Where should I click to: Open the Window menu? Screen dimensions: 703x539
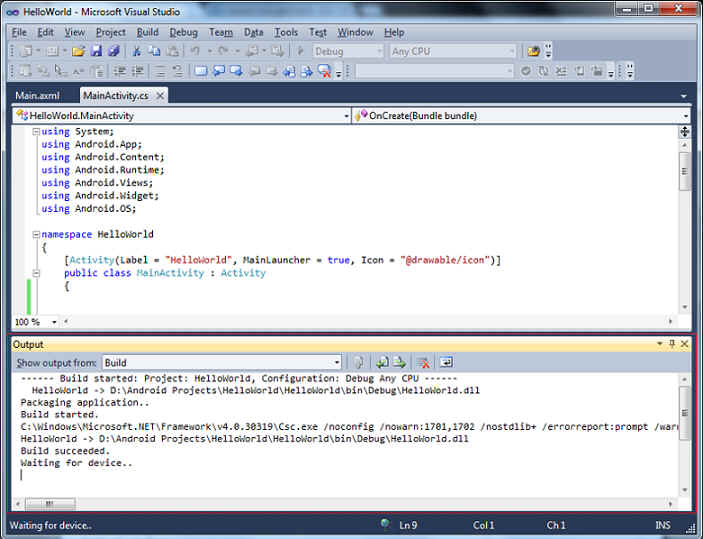point(355,32)
